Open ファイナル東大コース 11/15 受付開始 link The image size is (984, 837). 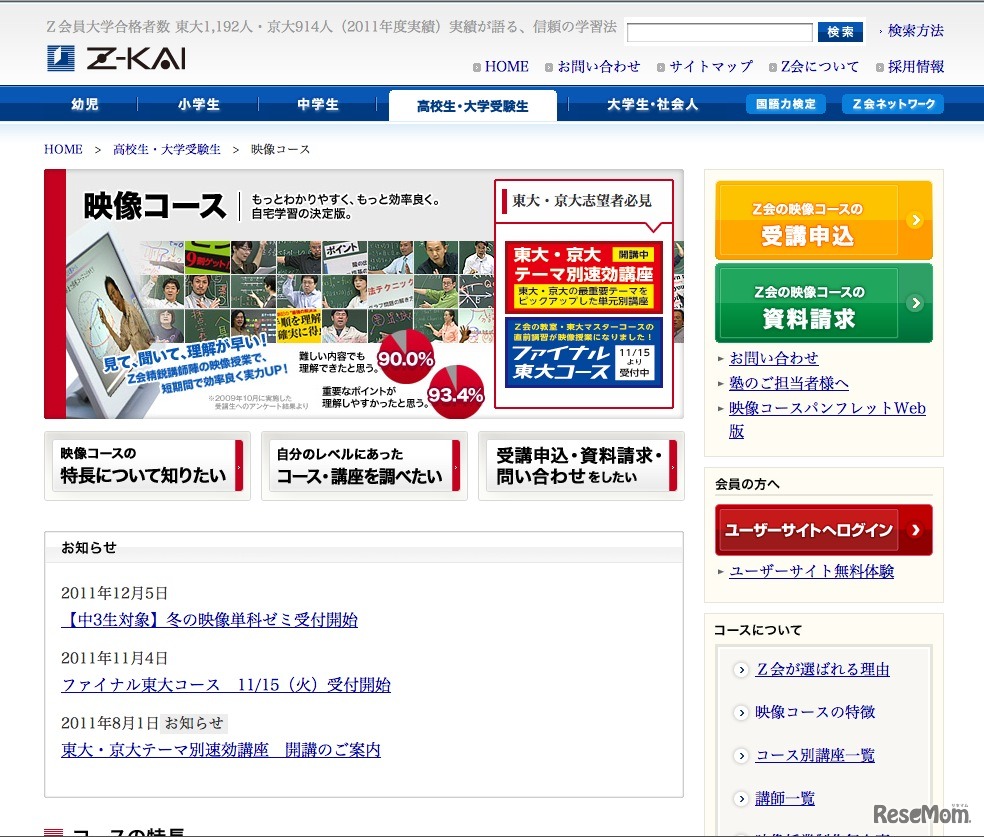pos(226,685)
